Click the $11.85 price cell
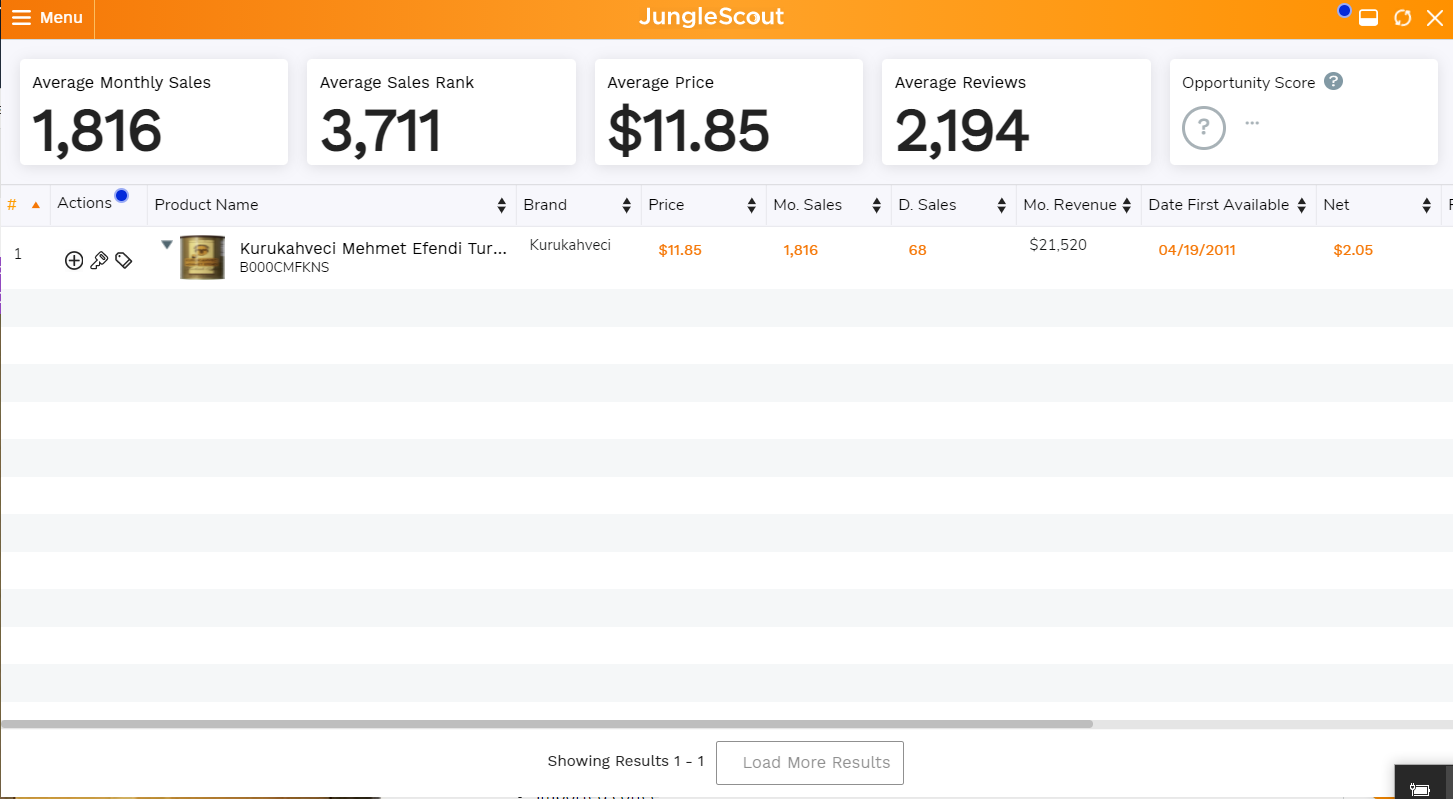1453x799 pixels. point(680,250)
